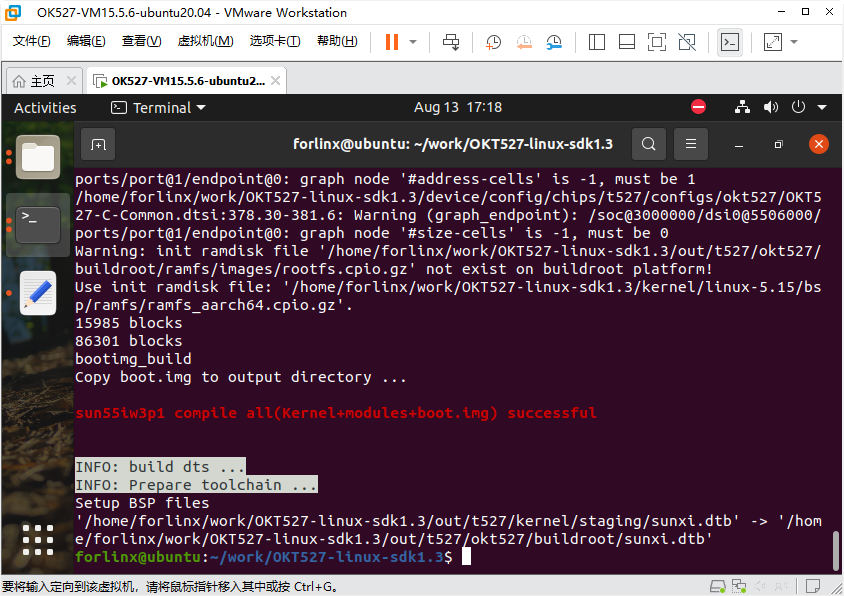Open the 帮助(H) menu
Viewport: 844px width, 596px height.
(337, 41)
